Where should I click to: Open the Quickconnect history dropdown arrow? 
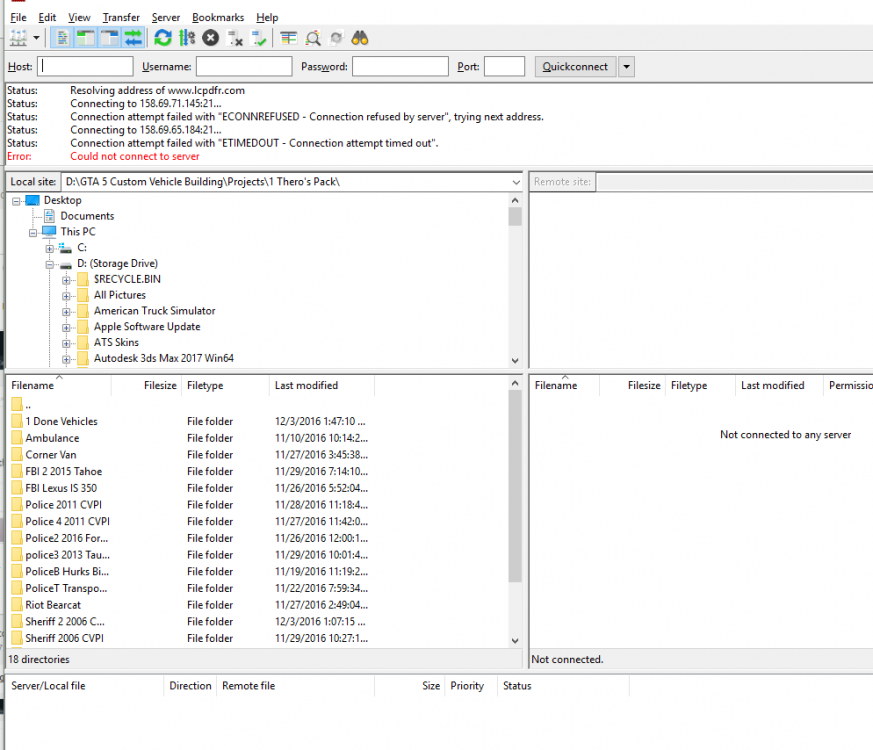click(x=626, y=67)
